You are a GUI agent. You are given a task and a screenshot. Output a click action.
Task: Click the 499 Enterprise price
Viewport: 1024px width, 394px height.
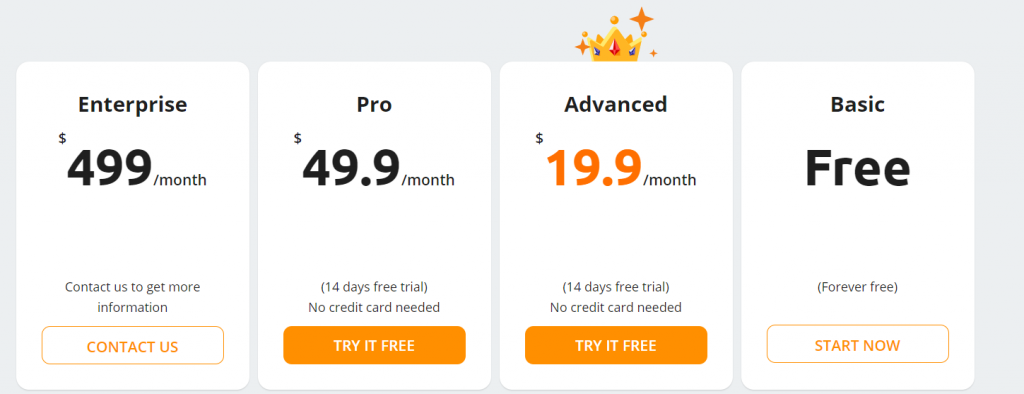pyautogui.click(x=110, y=168)
